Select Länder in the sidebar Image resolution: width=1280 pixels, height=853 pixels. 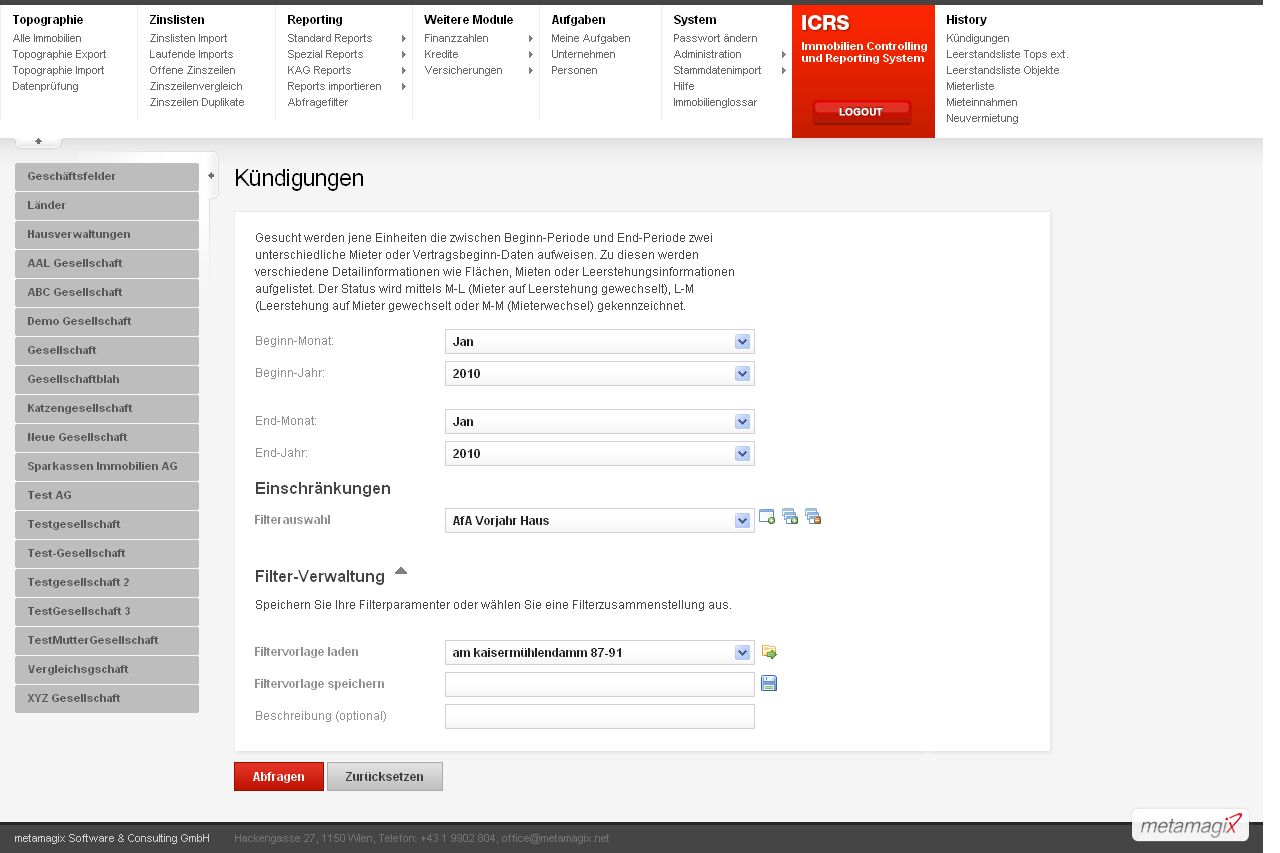click(x=107, y=205)
